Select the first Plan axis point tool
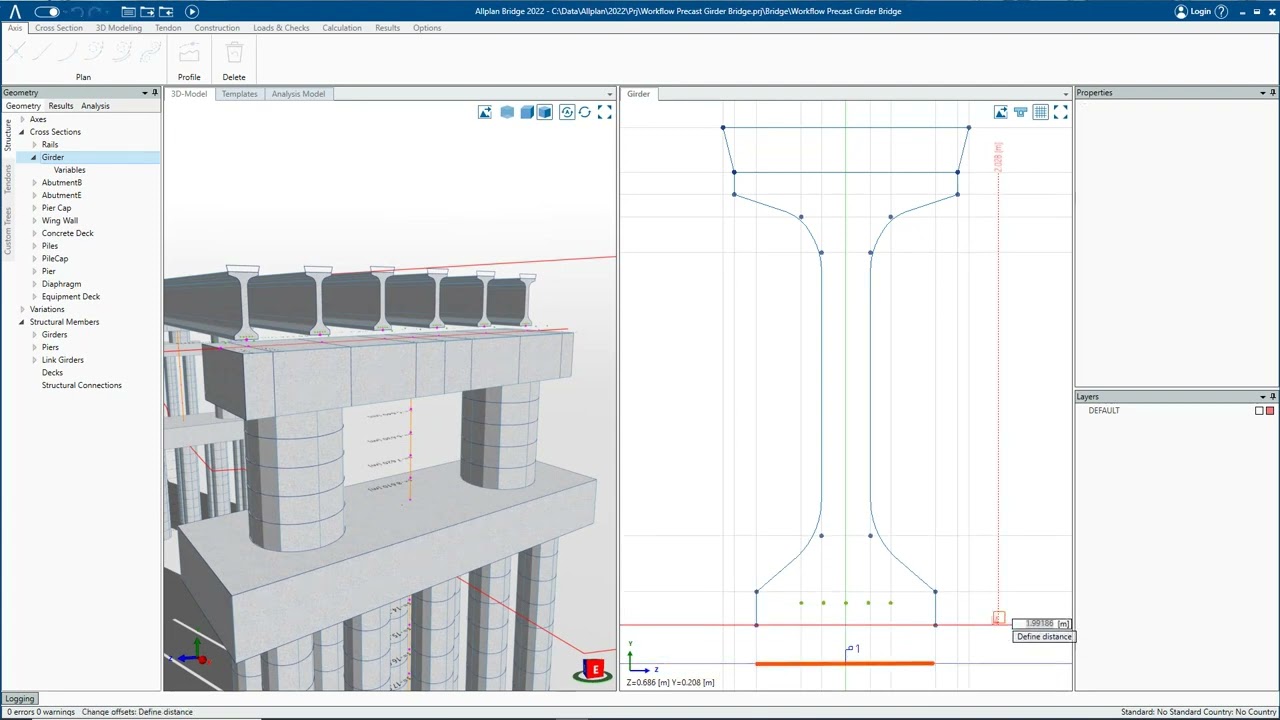Viewport: 1280px width, 720px height. (17, 51)
